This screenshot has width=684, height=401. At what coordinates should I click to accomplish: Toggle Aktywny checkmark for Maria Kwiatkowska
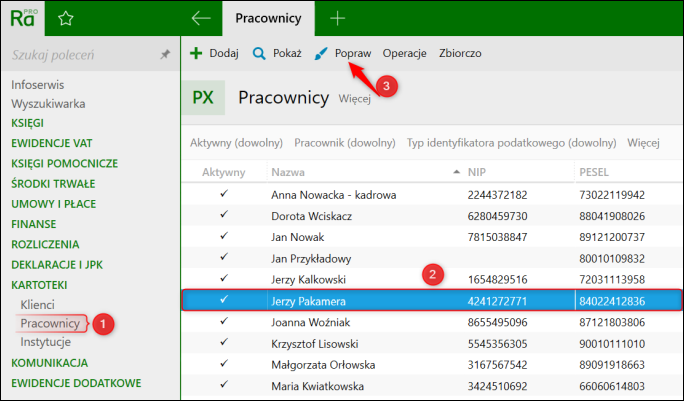[224, 384]
